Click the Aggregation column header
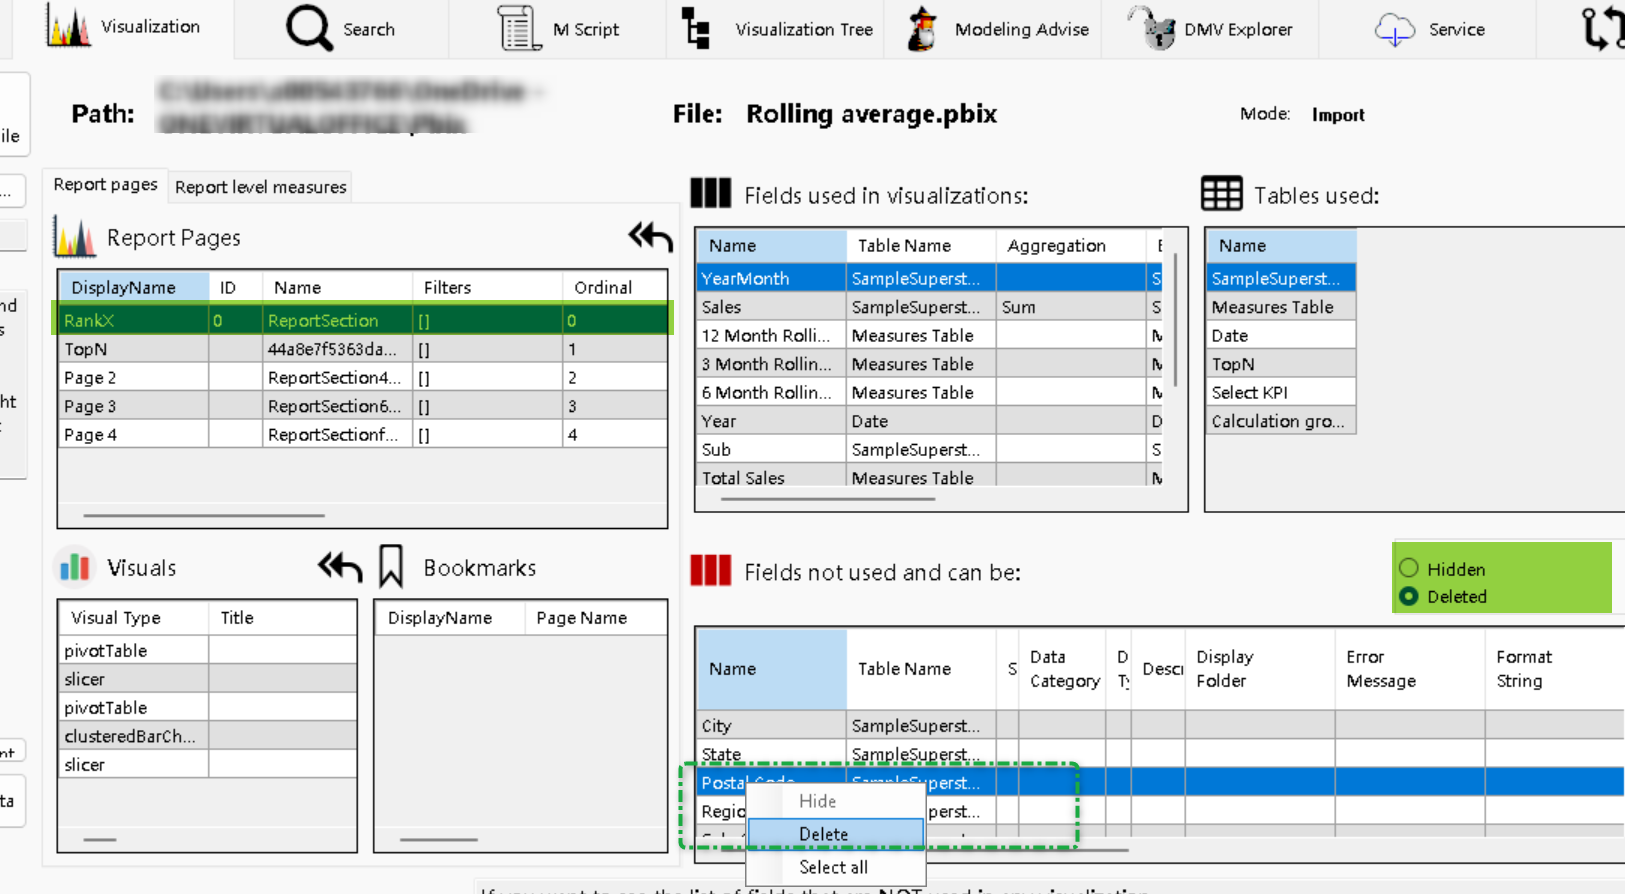 tap(1056, 245)
